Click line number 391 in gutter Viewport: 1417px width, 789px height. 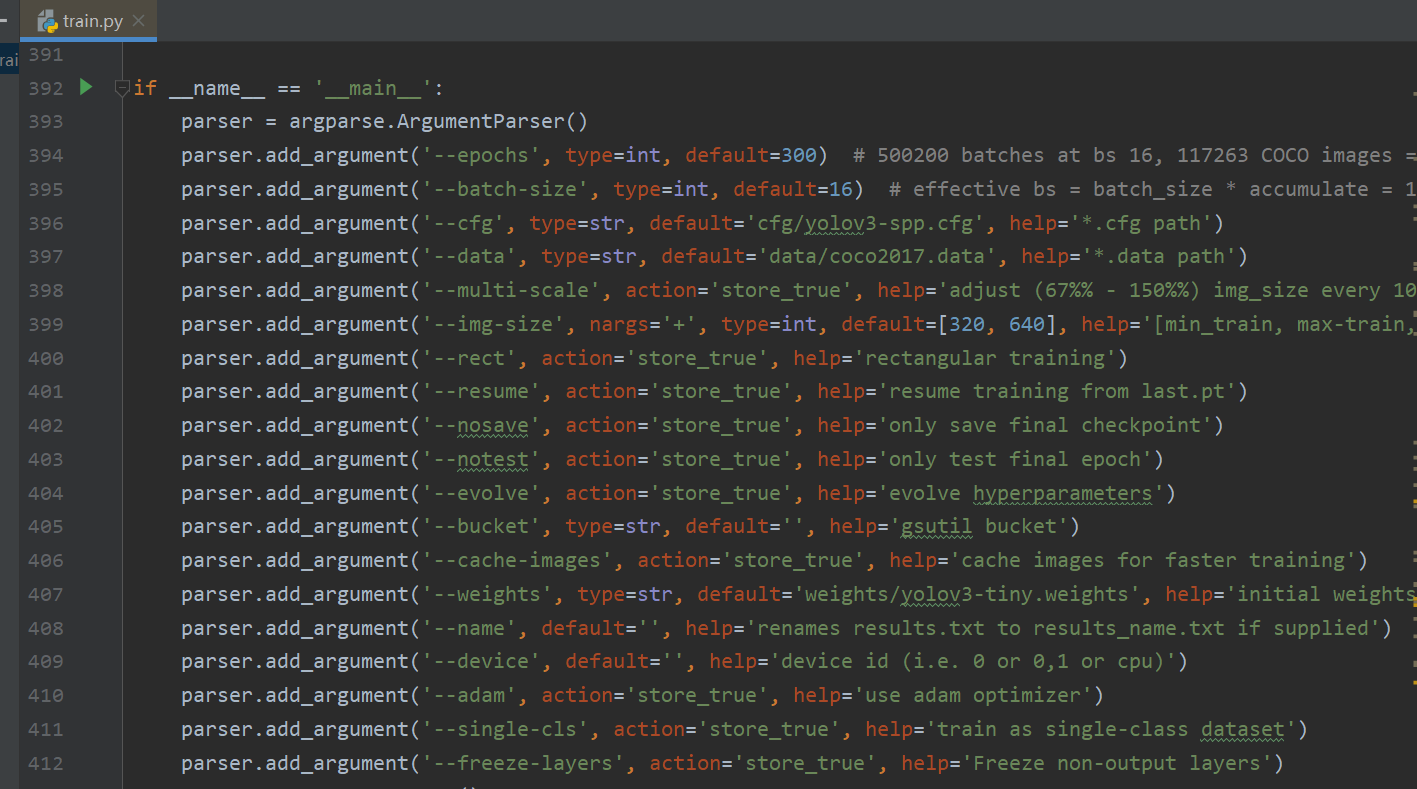click(x=45, y=54)
